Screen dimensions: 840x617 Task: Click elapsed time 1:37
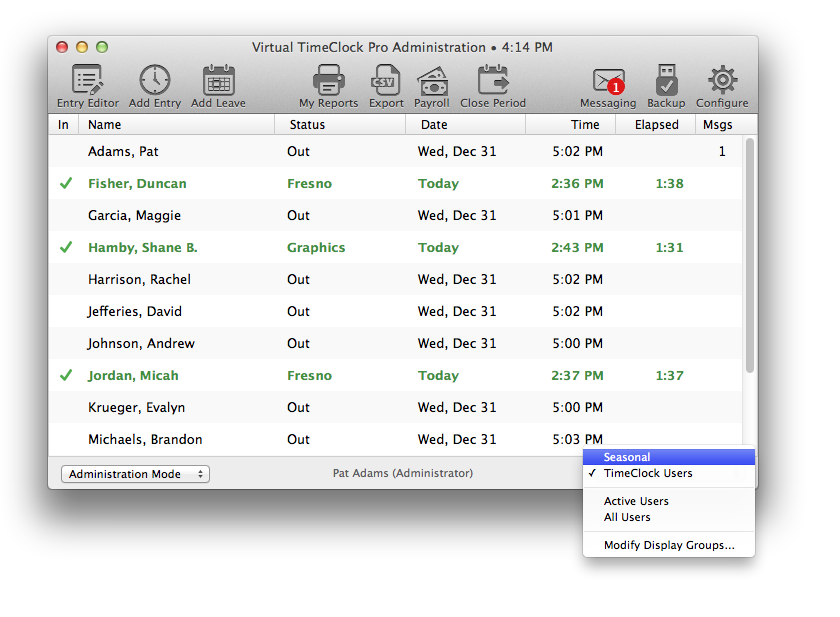(x=670, y=375)
